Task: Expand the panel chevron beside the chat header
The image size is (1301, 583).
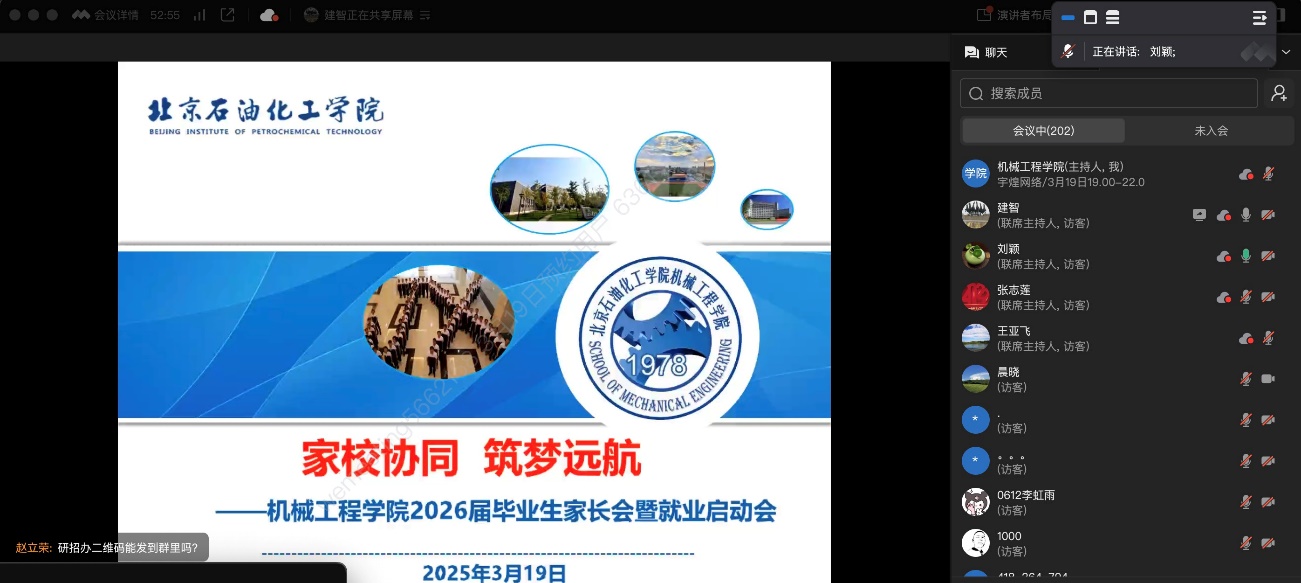Action: tap(1286, 52)
